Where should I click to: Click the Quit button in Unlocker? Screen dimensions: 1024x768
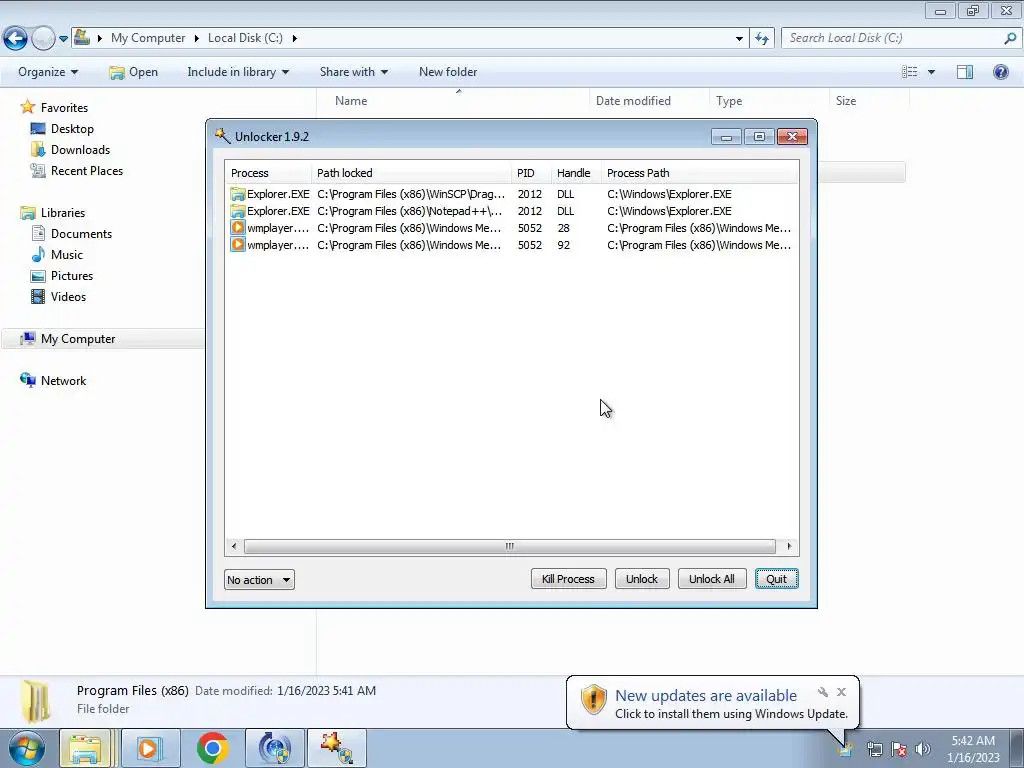pos(776,579)
